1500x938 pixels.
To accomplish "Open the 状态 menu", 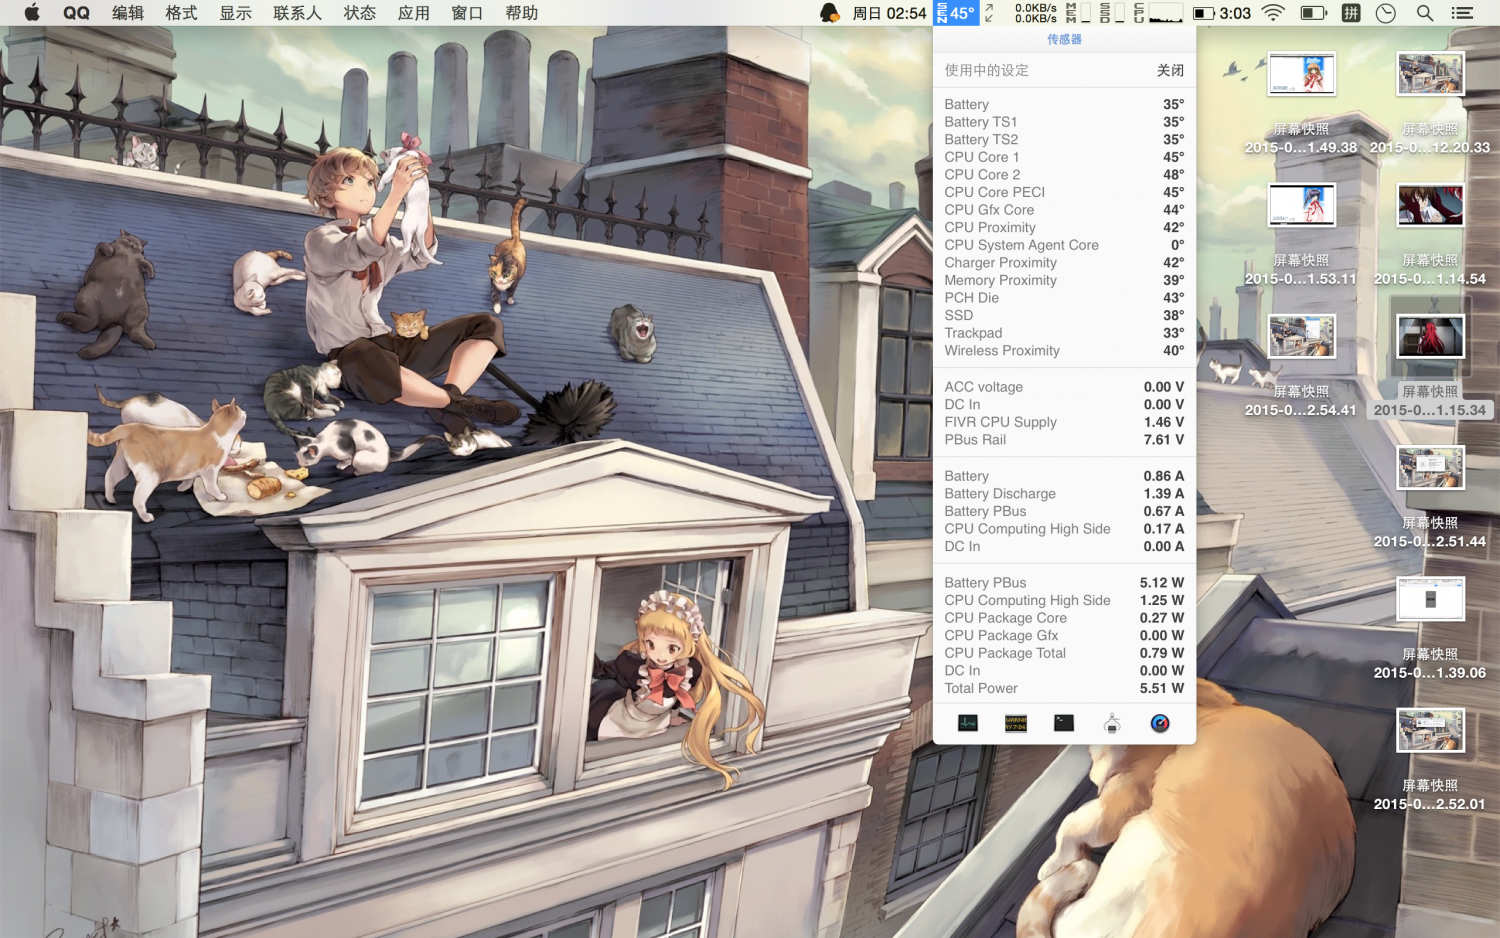I will 360,13.
